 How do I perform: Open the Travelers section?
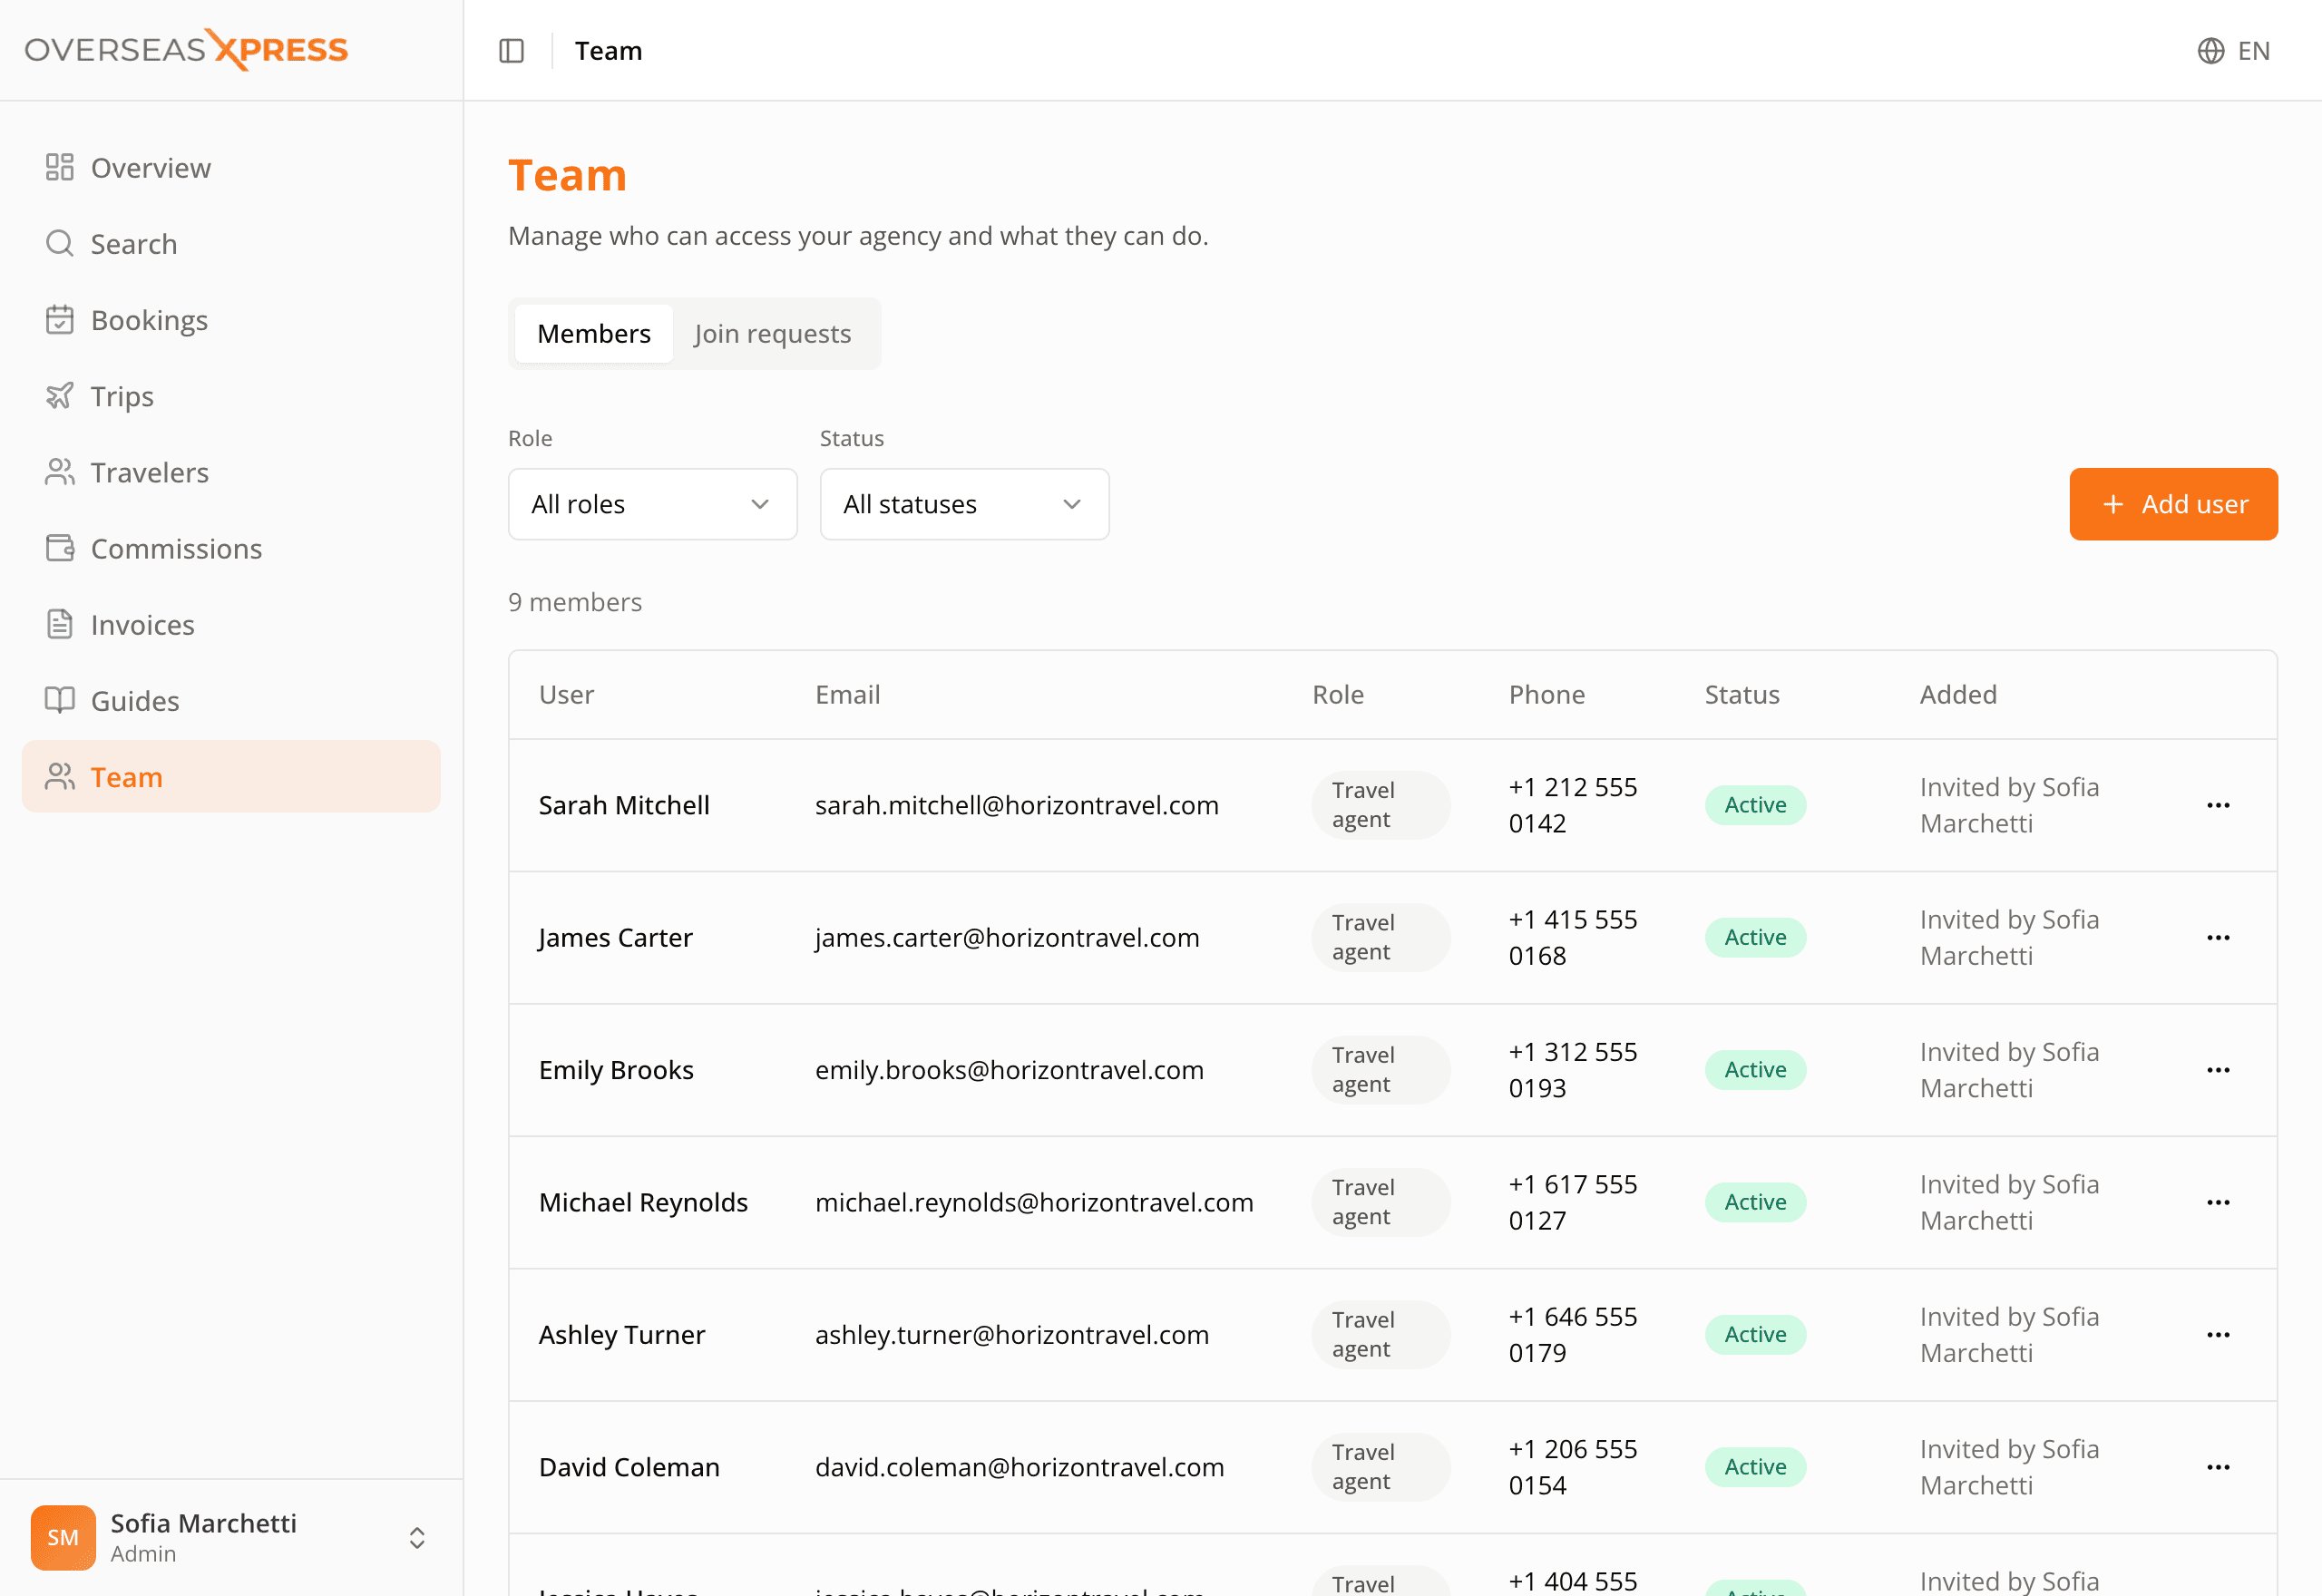tap(231, 472)
